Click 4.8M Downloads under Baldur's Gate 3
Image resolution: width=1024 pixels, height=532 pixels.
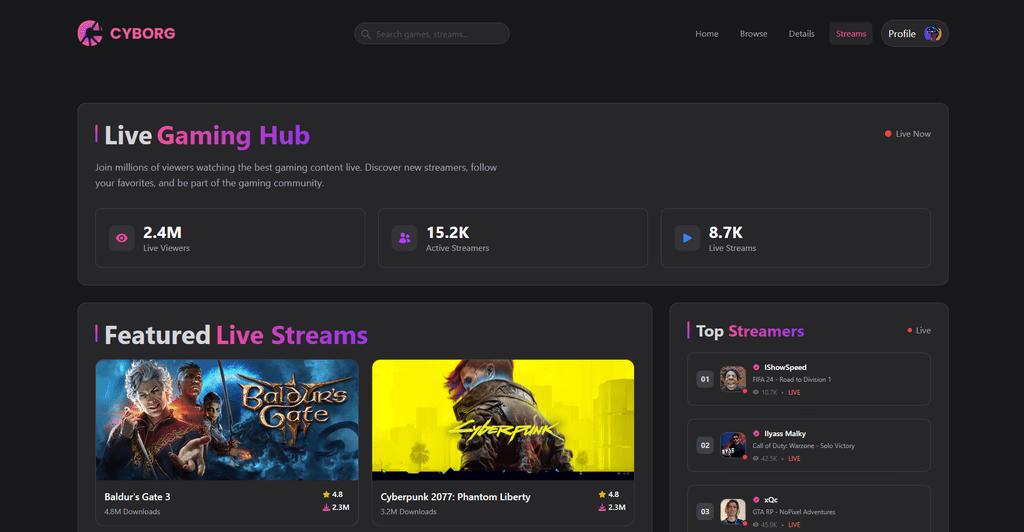(x=132, y=512)
